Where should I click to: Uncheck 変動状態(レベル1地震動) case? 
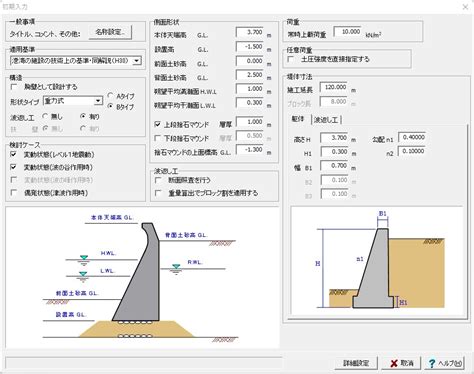click(13, 154)
